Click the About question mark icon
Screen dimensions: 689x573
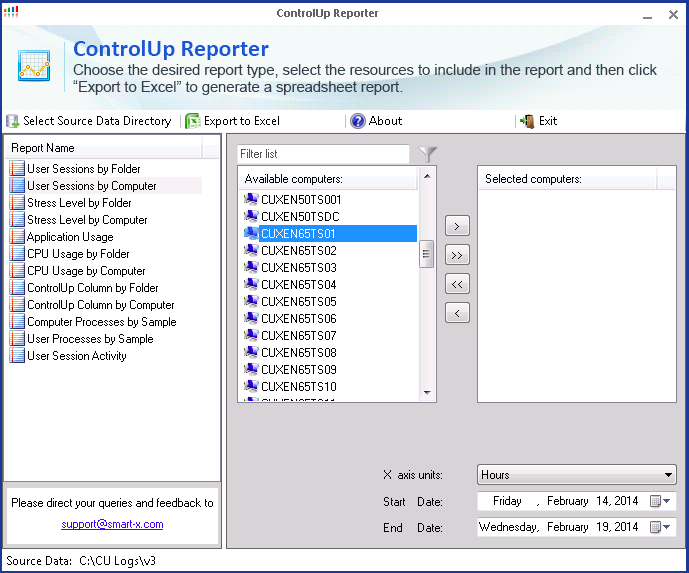[x=358, y=121]
